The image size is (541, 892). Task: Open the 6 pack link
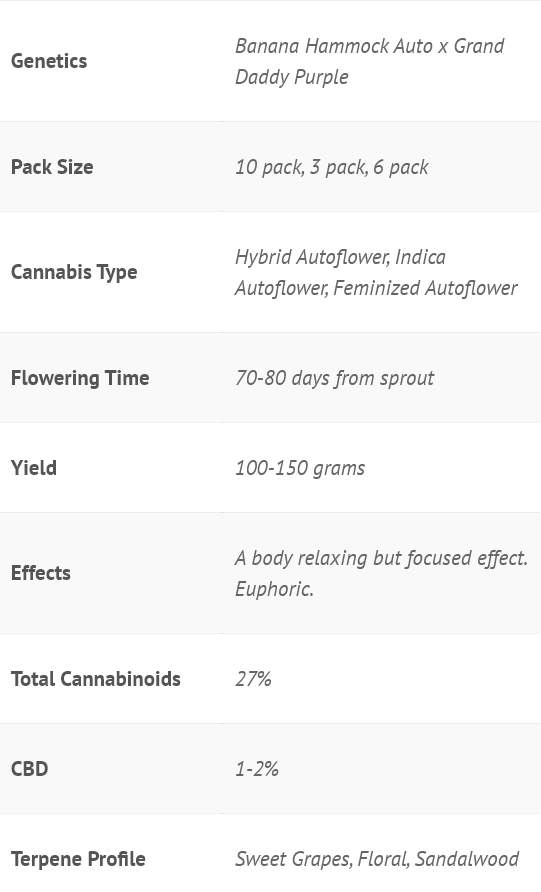pyautogui.click(x=401, y=167)
